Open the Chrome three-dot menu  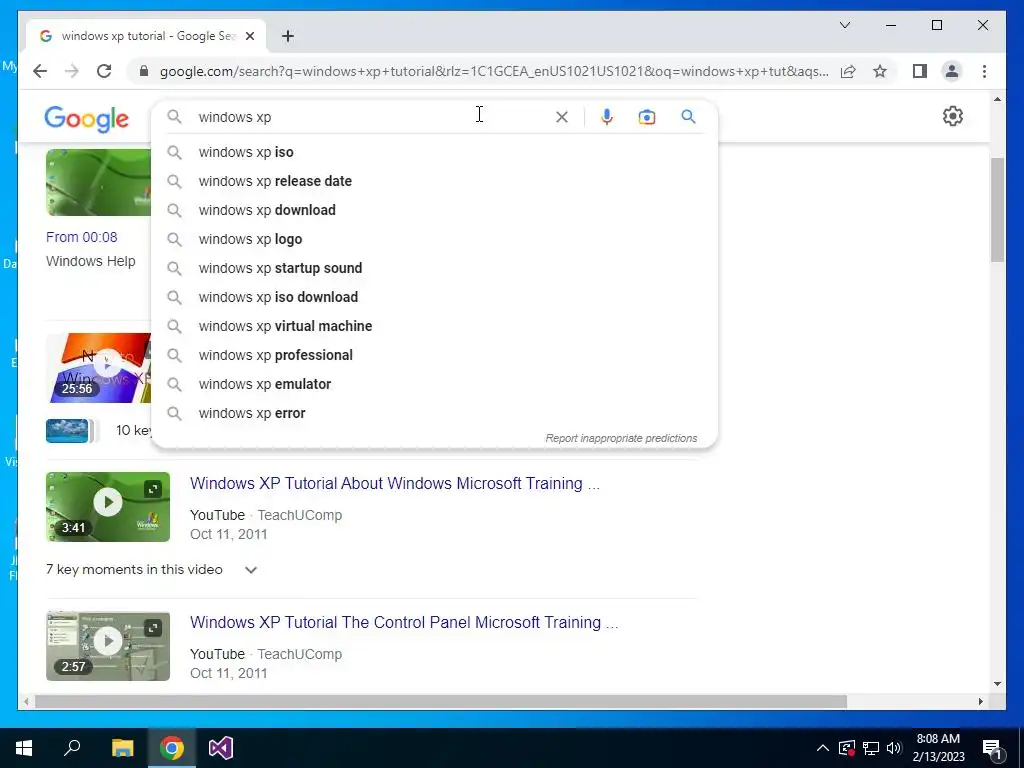[x=984, y=71]
